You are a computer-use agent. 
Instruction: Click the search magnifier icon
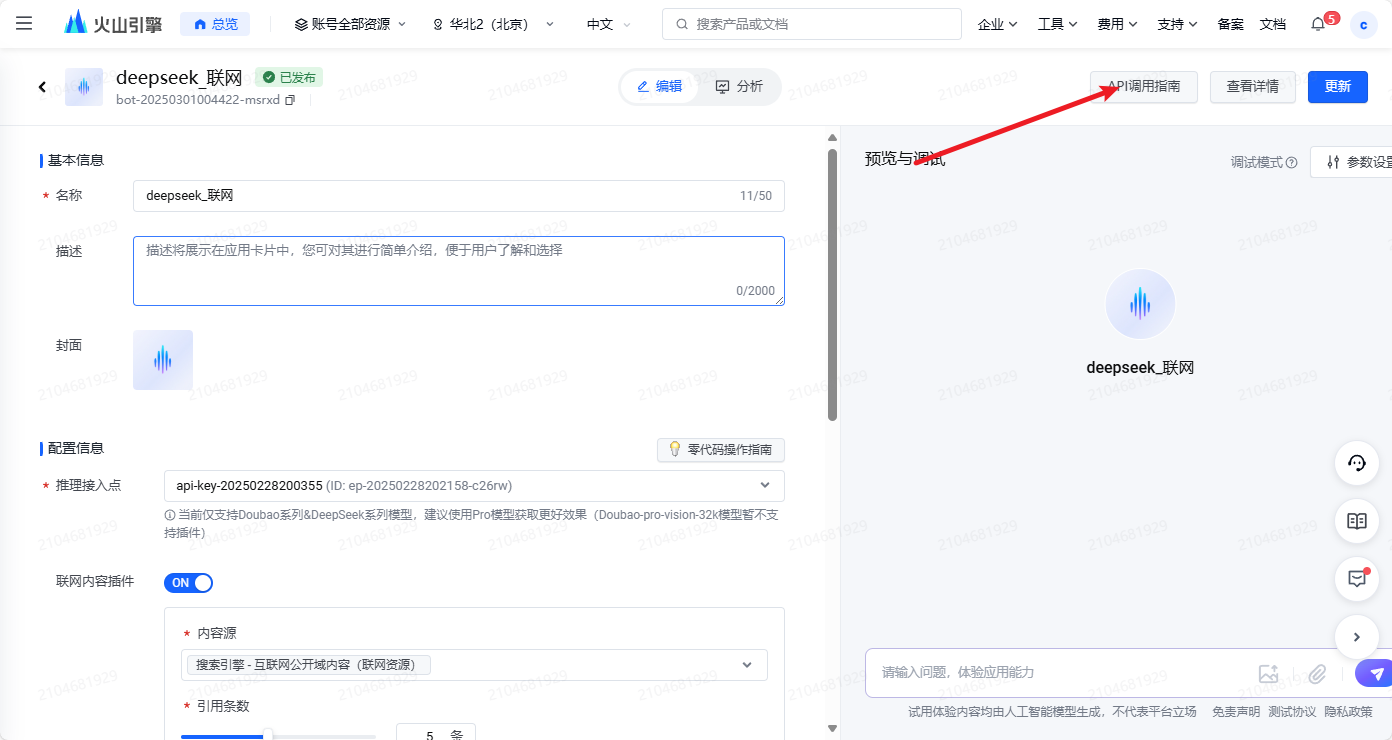[x=682, y=24]
